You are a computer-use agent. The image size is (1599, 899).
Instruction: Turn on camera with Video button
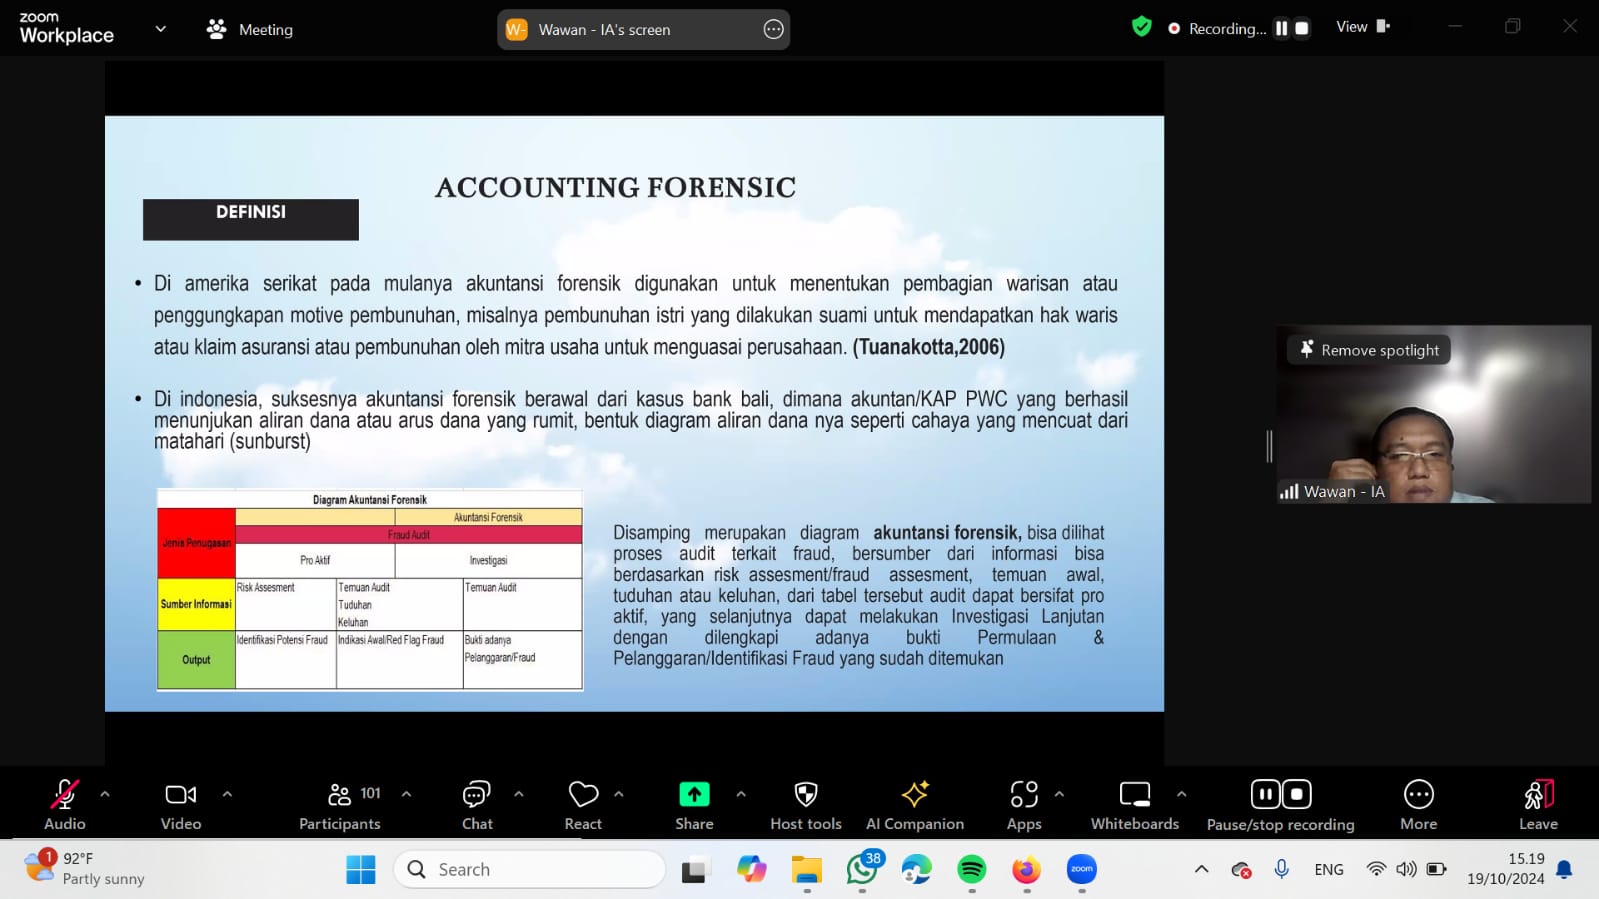pyautogui.click(x=181, y=805)
